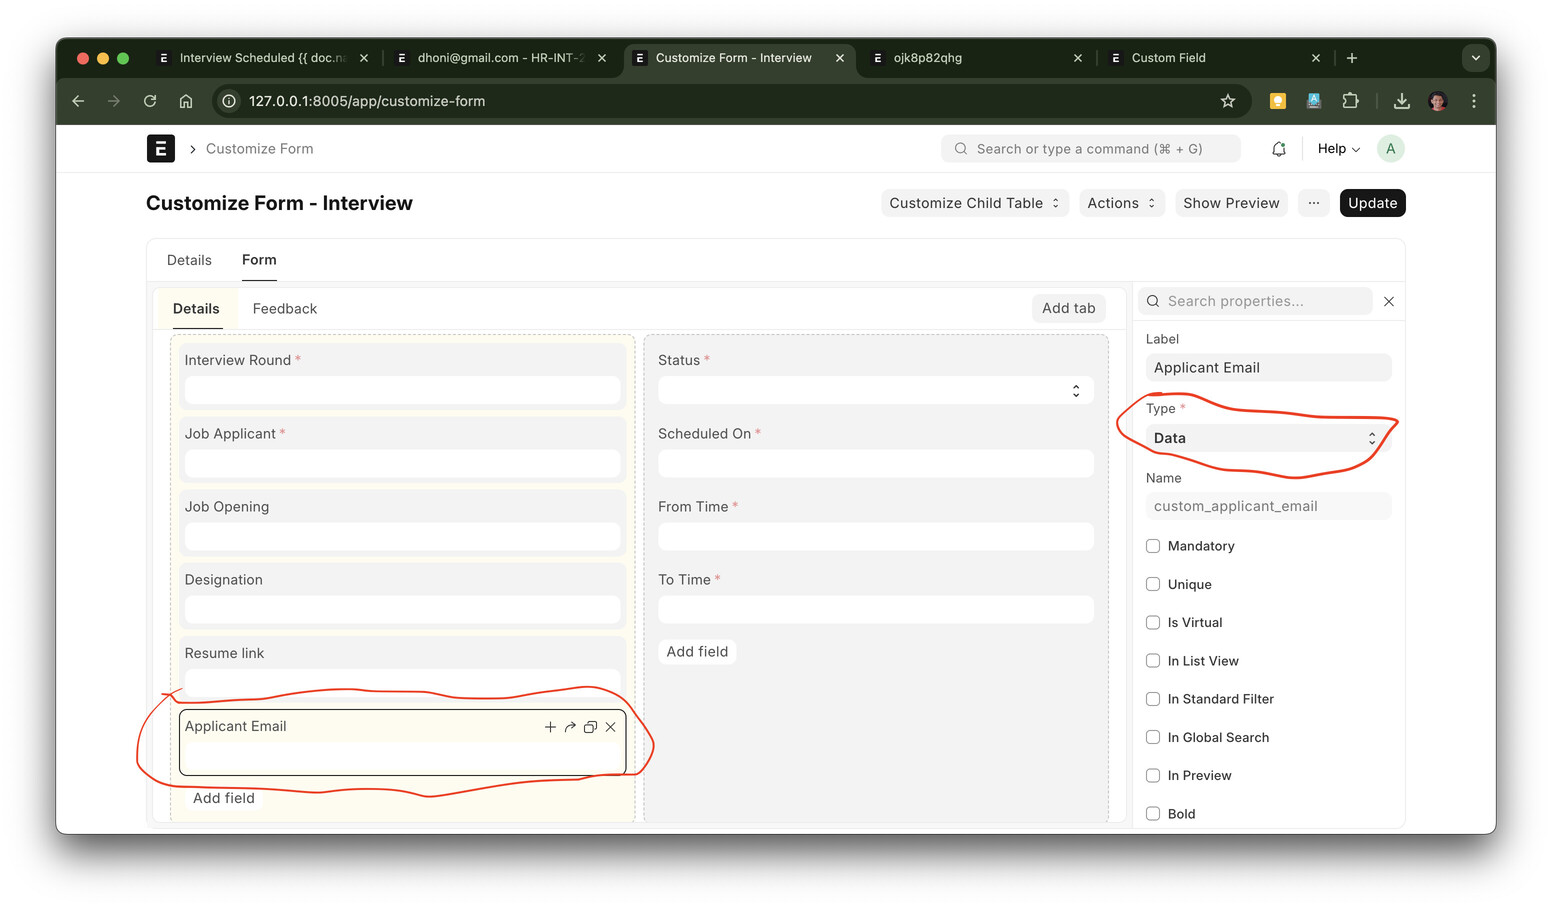
Task: Toggle In Standard Filter checkbox
Action: coord(1153,699)
